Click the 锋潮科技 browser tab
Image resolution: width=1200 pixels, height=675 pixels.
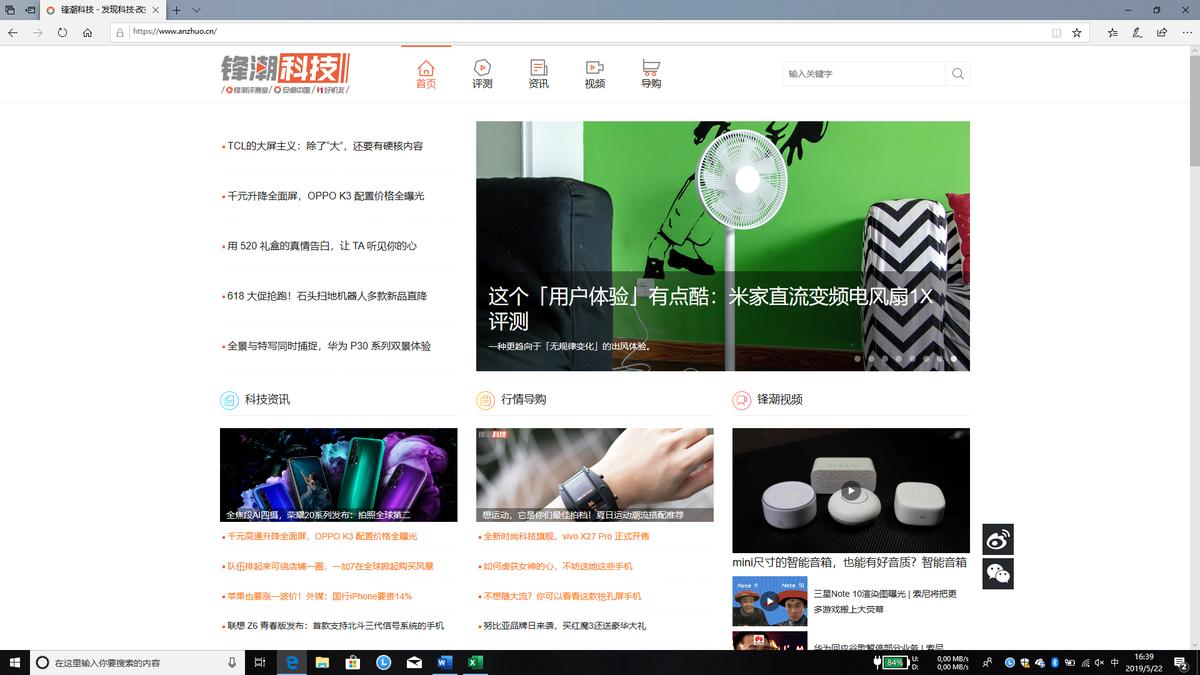pos(95,10)
